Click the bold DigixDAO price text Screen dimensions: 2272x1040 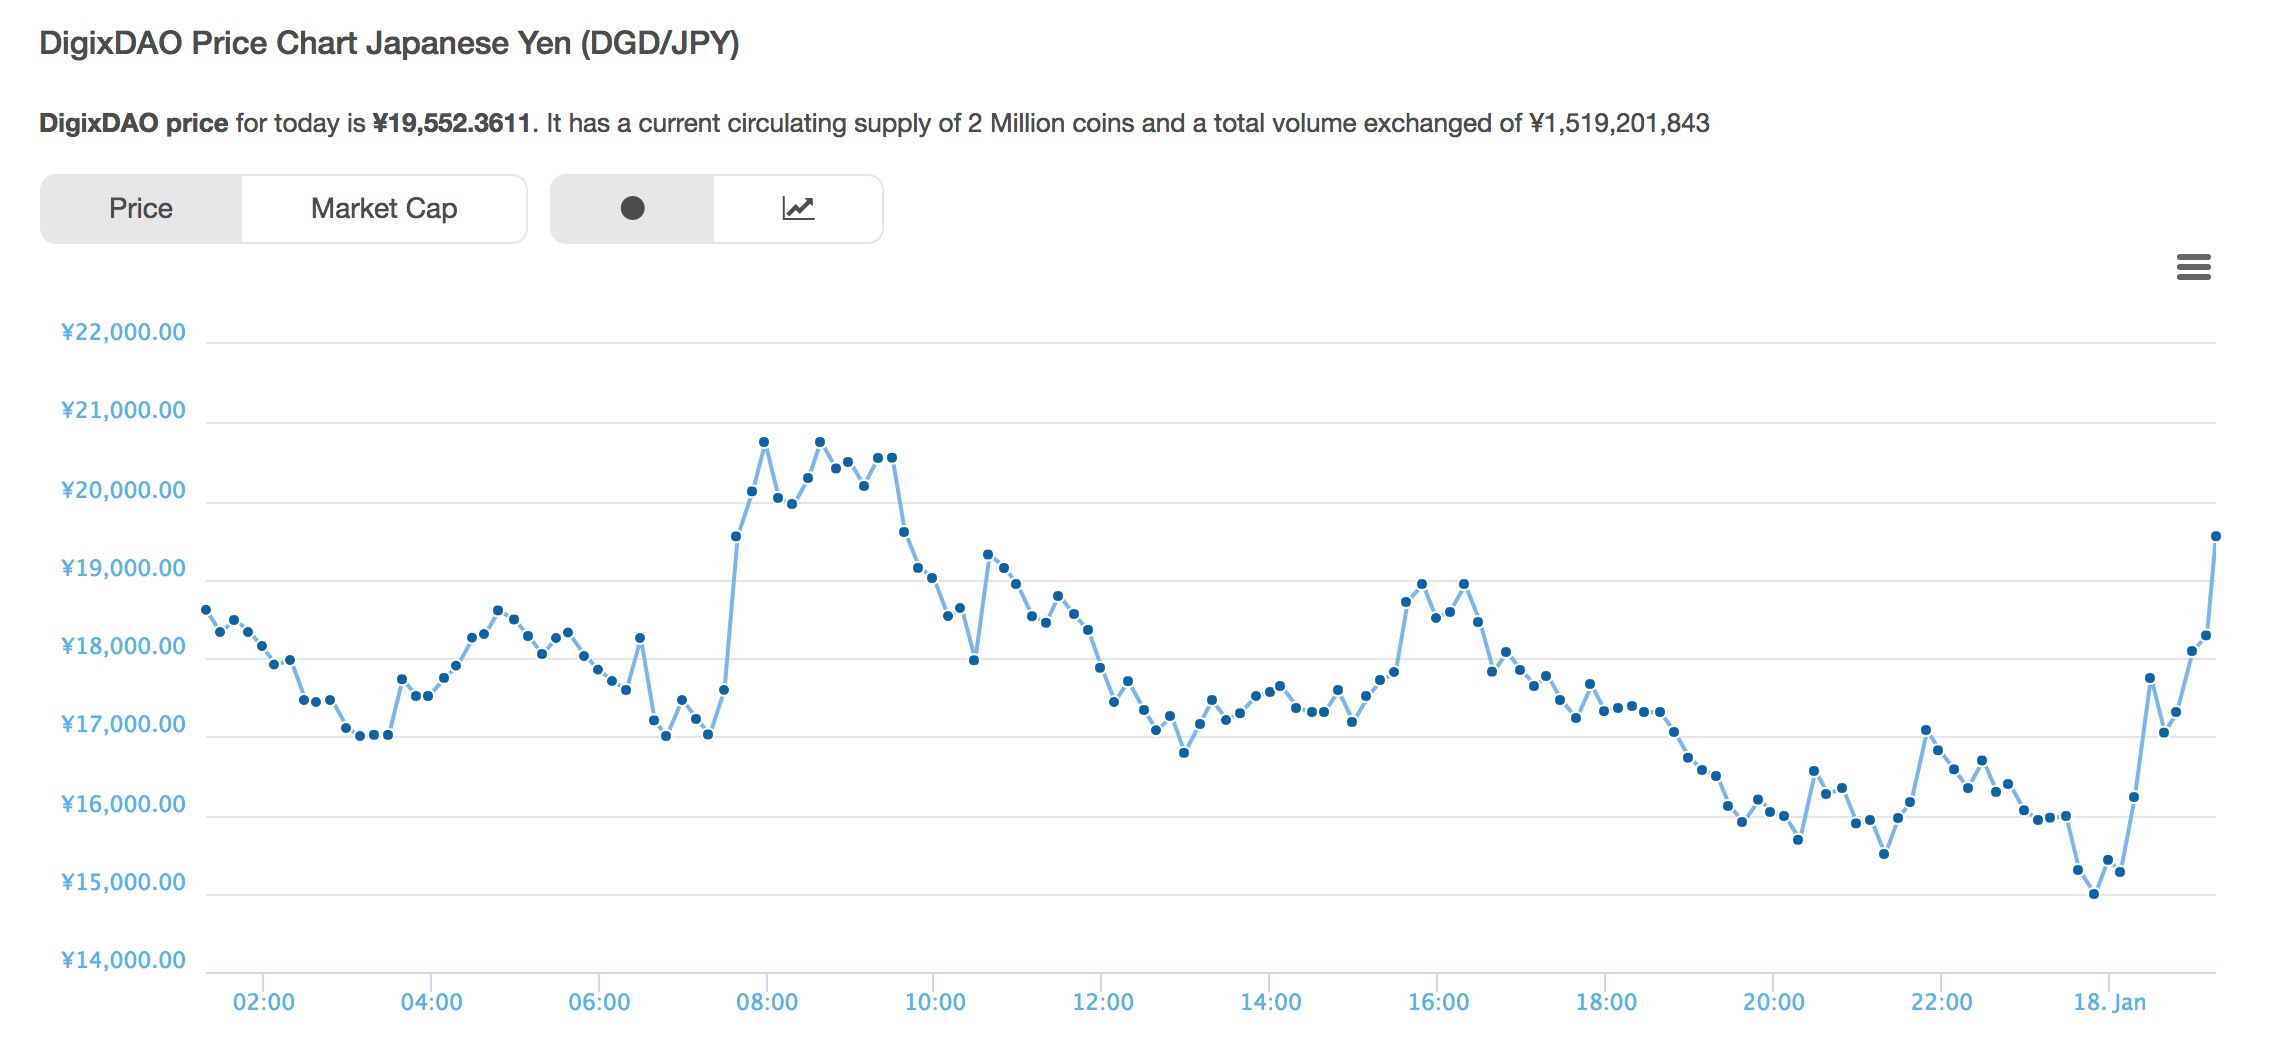coord(134,123)
